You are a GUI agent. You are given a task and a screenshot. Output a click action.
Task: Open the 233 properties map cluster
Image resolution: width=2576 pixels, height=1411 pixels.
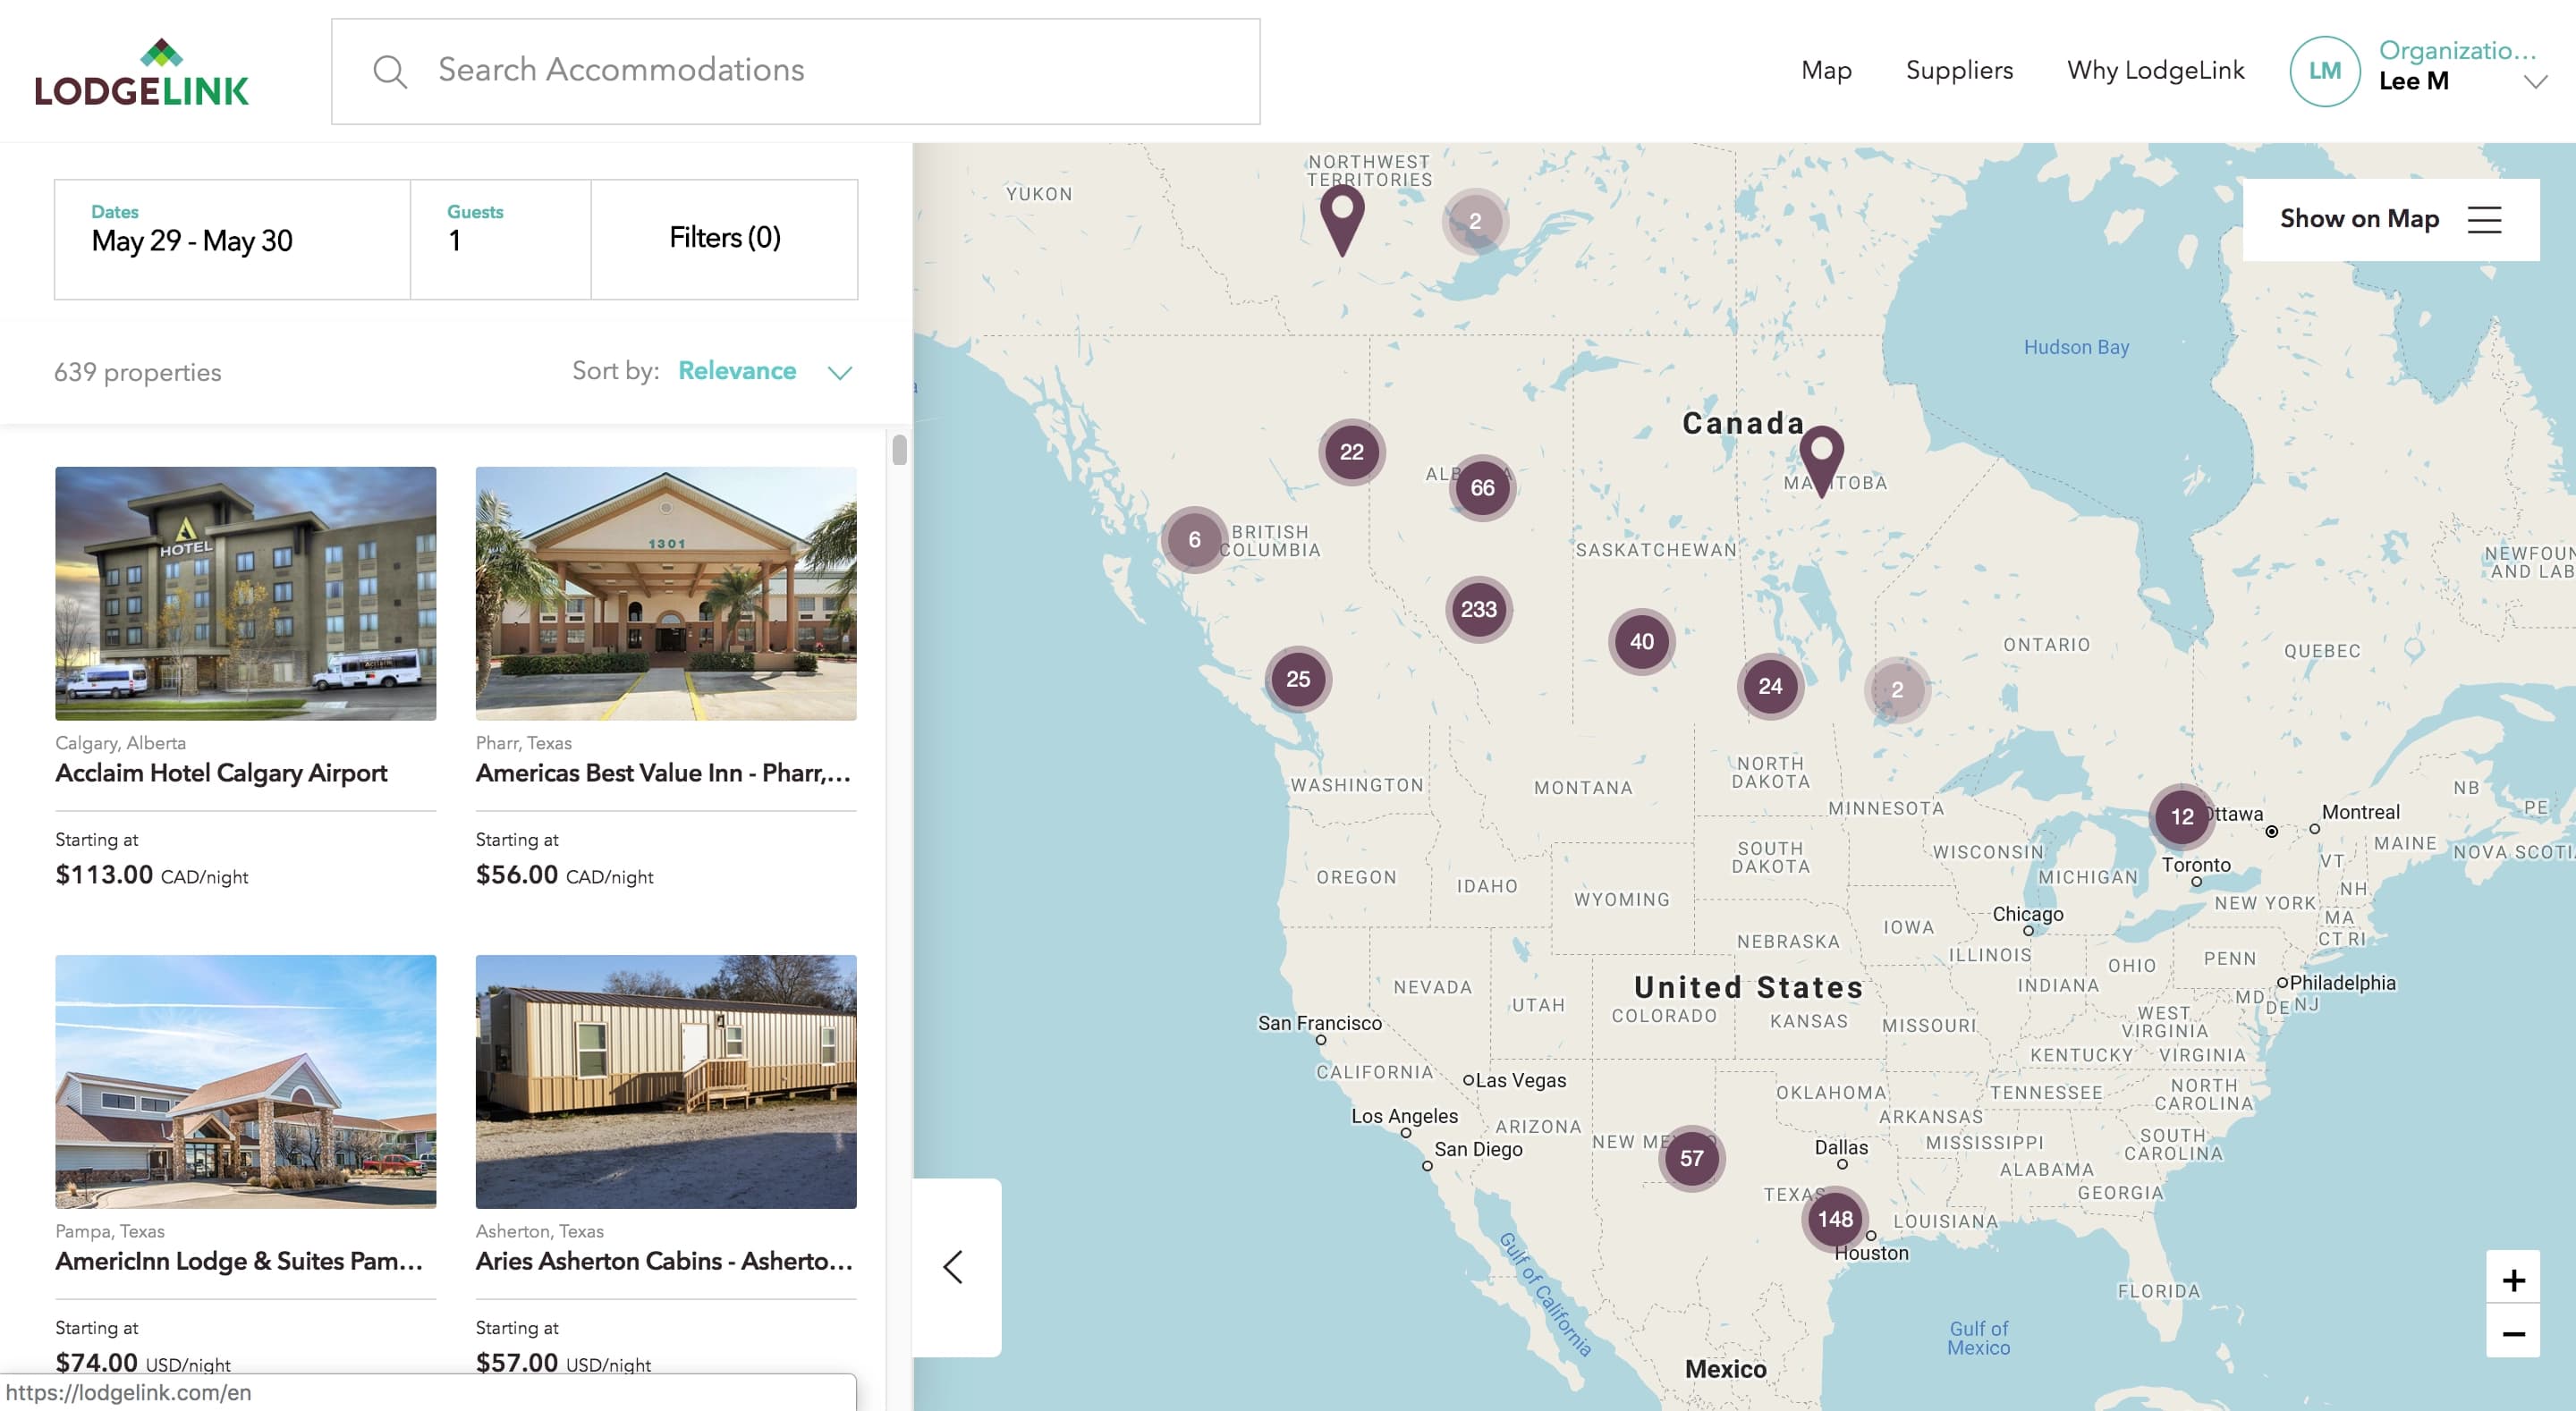coord(1478,609)
